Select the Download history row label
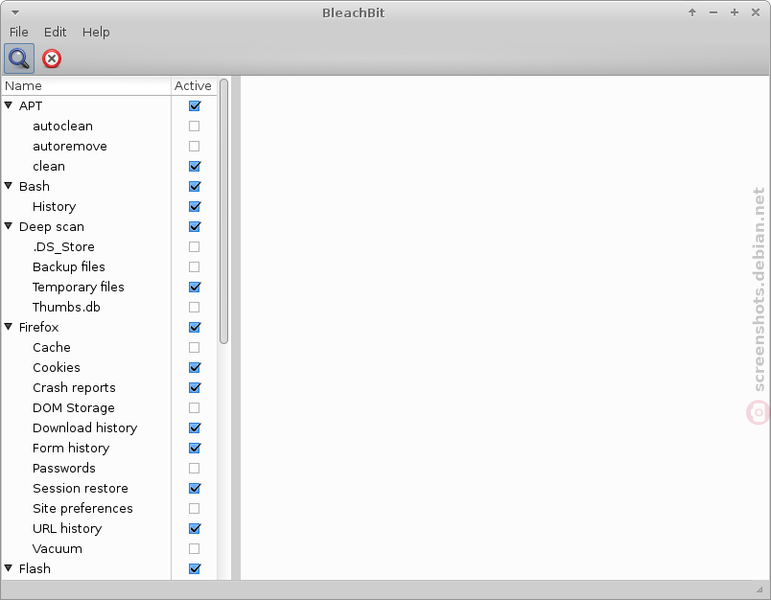 [x=85, y=428]
